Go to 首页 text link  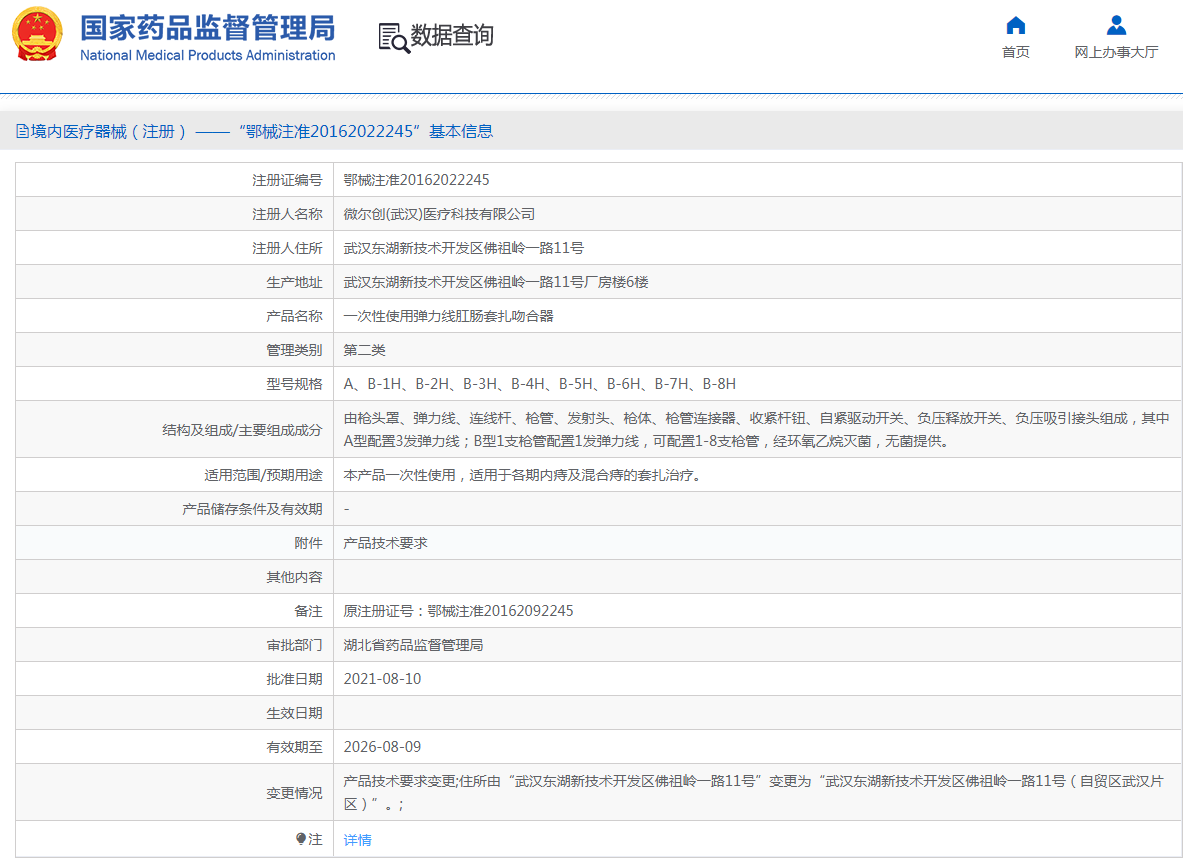click(1015, 52)
